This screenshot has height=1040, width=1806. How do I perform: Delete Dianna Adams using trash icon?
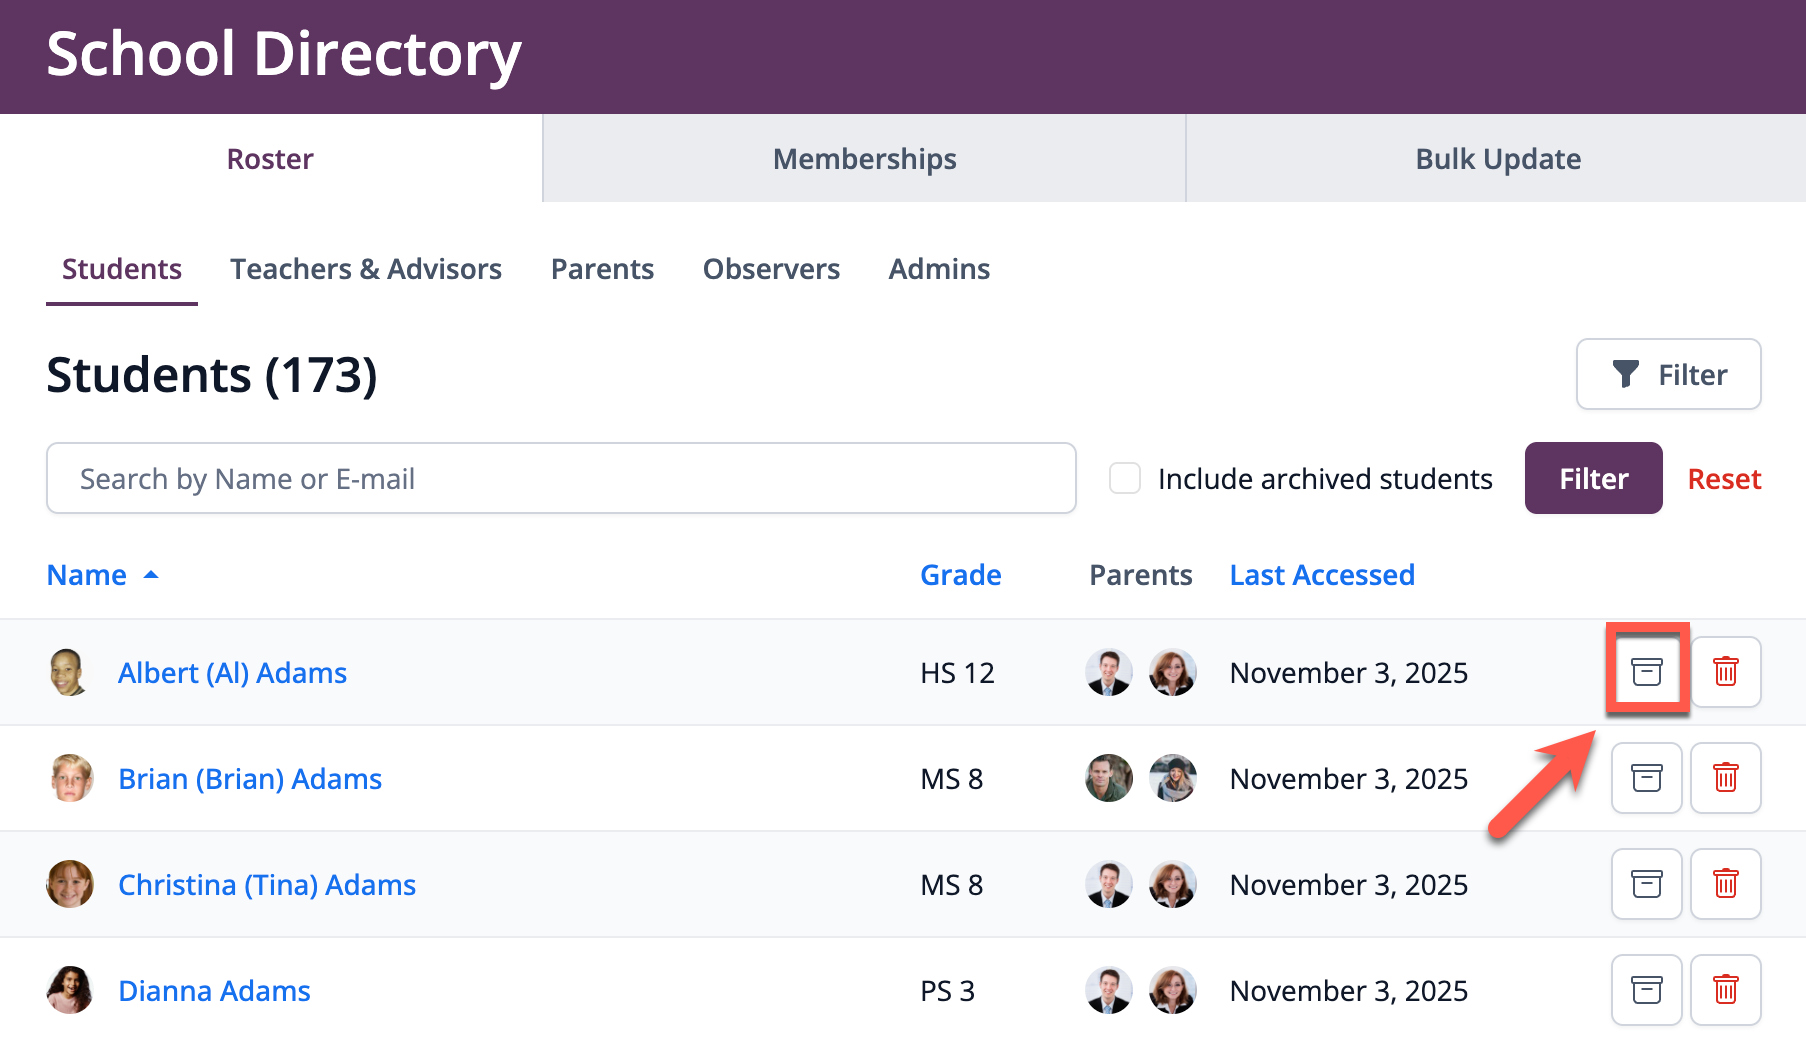[x=1725, y=990]
